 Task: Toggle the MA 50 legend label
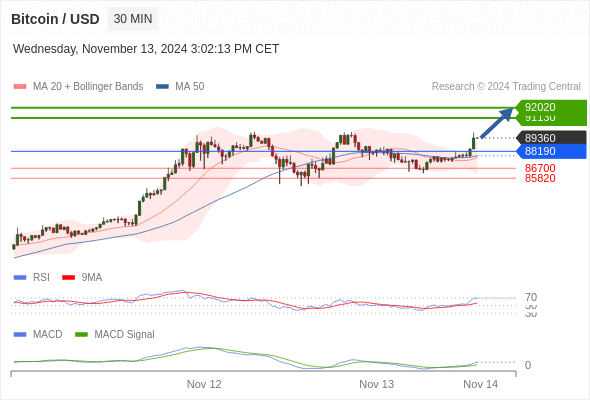[x=190, y=87]
